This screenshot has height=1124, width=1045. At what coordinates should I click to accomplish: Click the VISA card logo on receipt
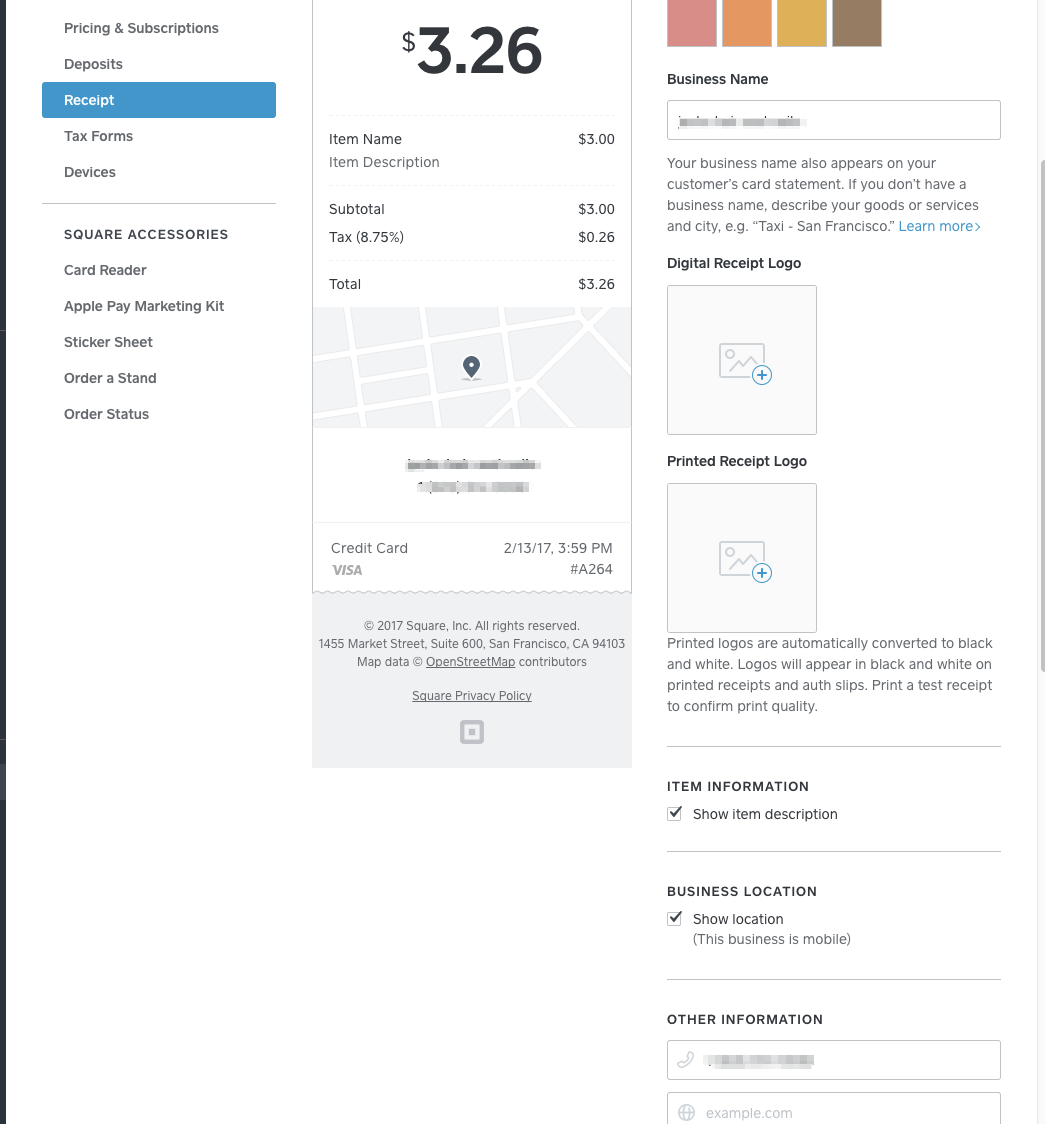point(347,570)
